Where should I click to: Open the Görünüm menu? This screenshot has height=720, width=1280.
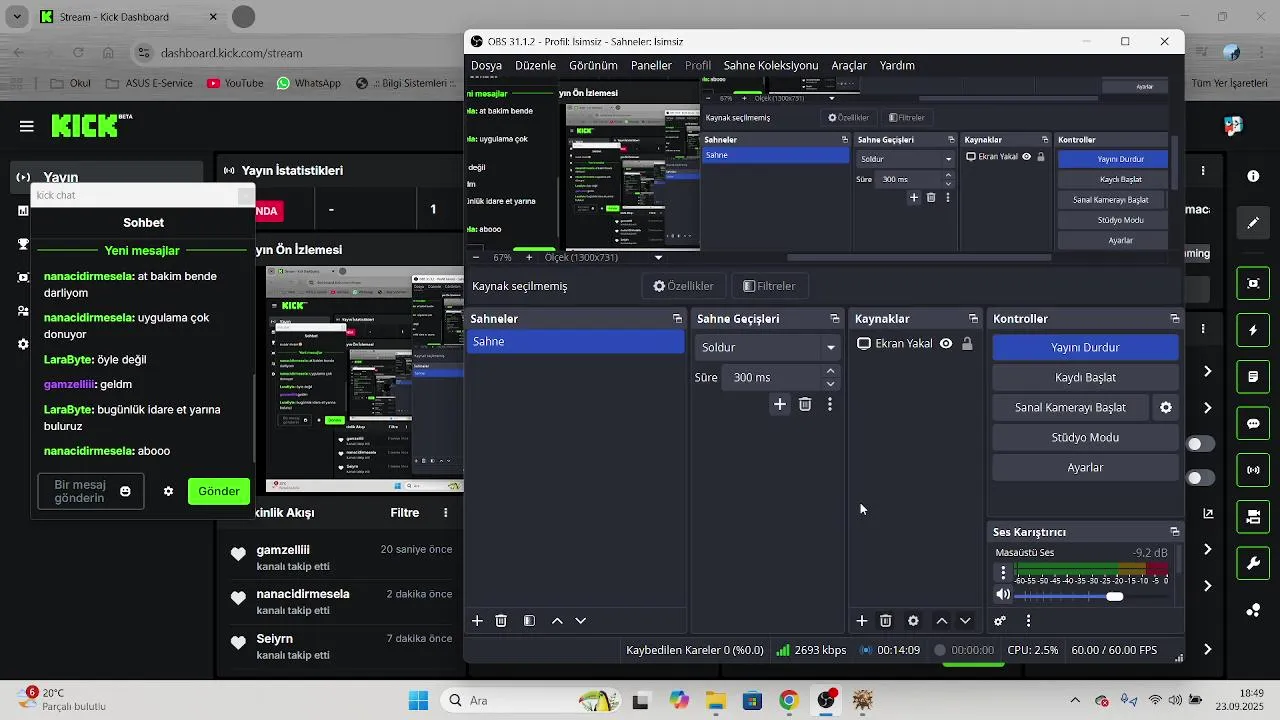(593, 65)
